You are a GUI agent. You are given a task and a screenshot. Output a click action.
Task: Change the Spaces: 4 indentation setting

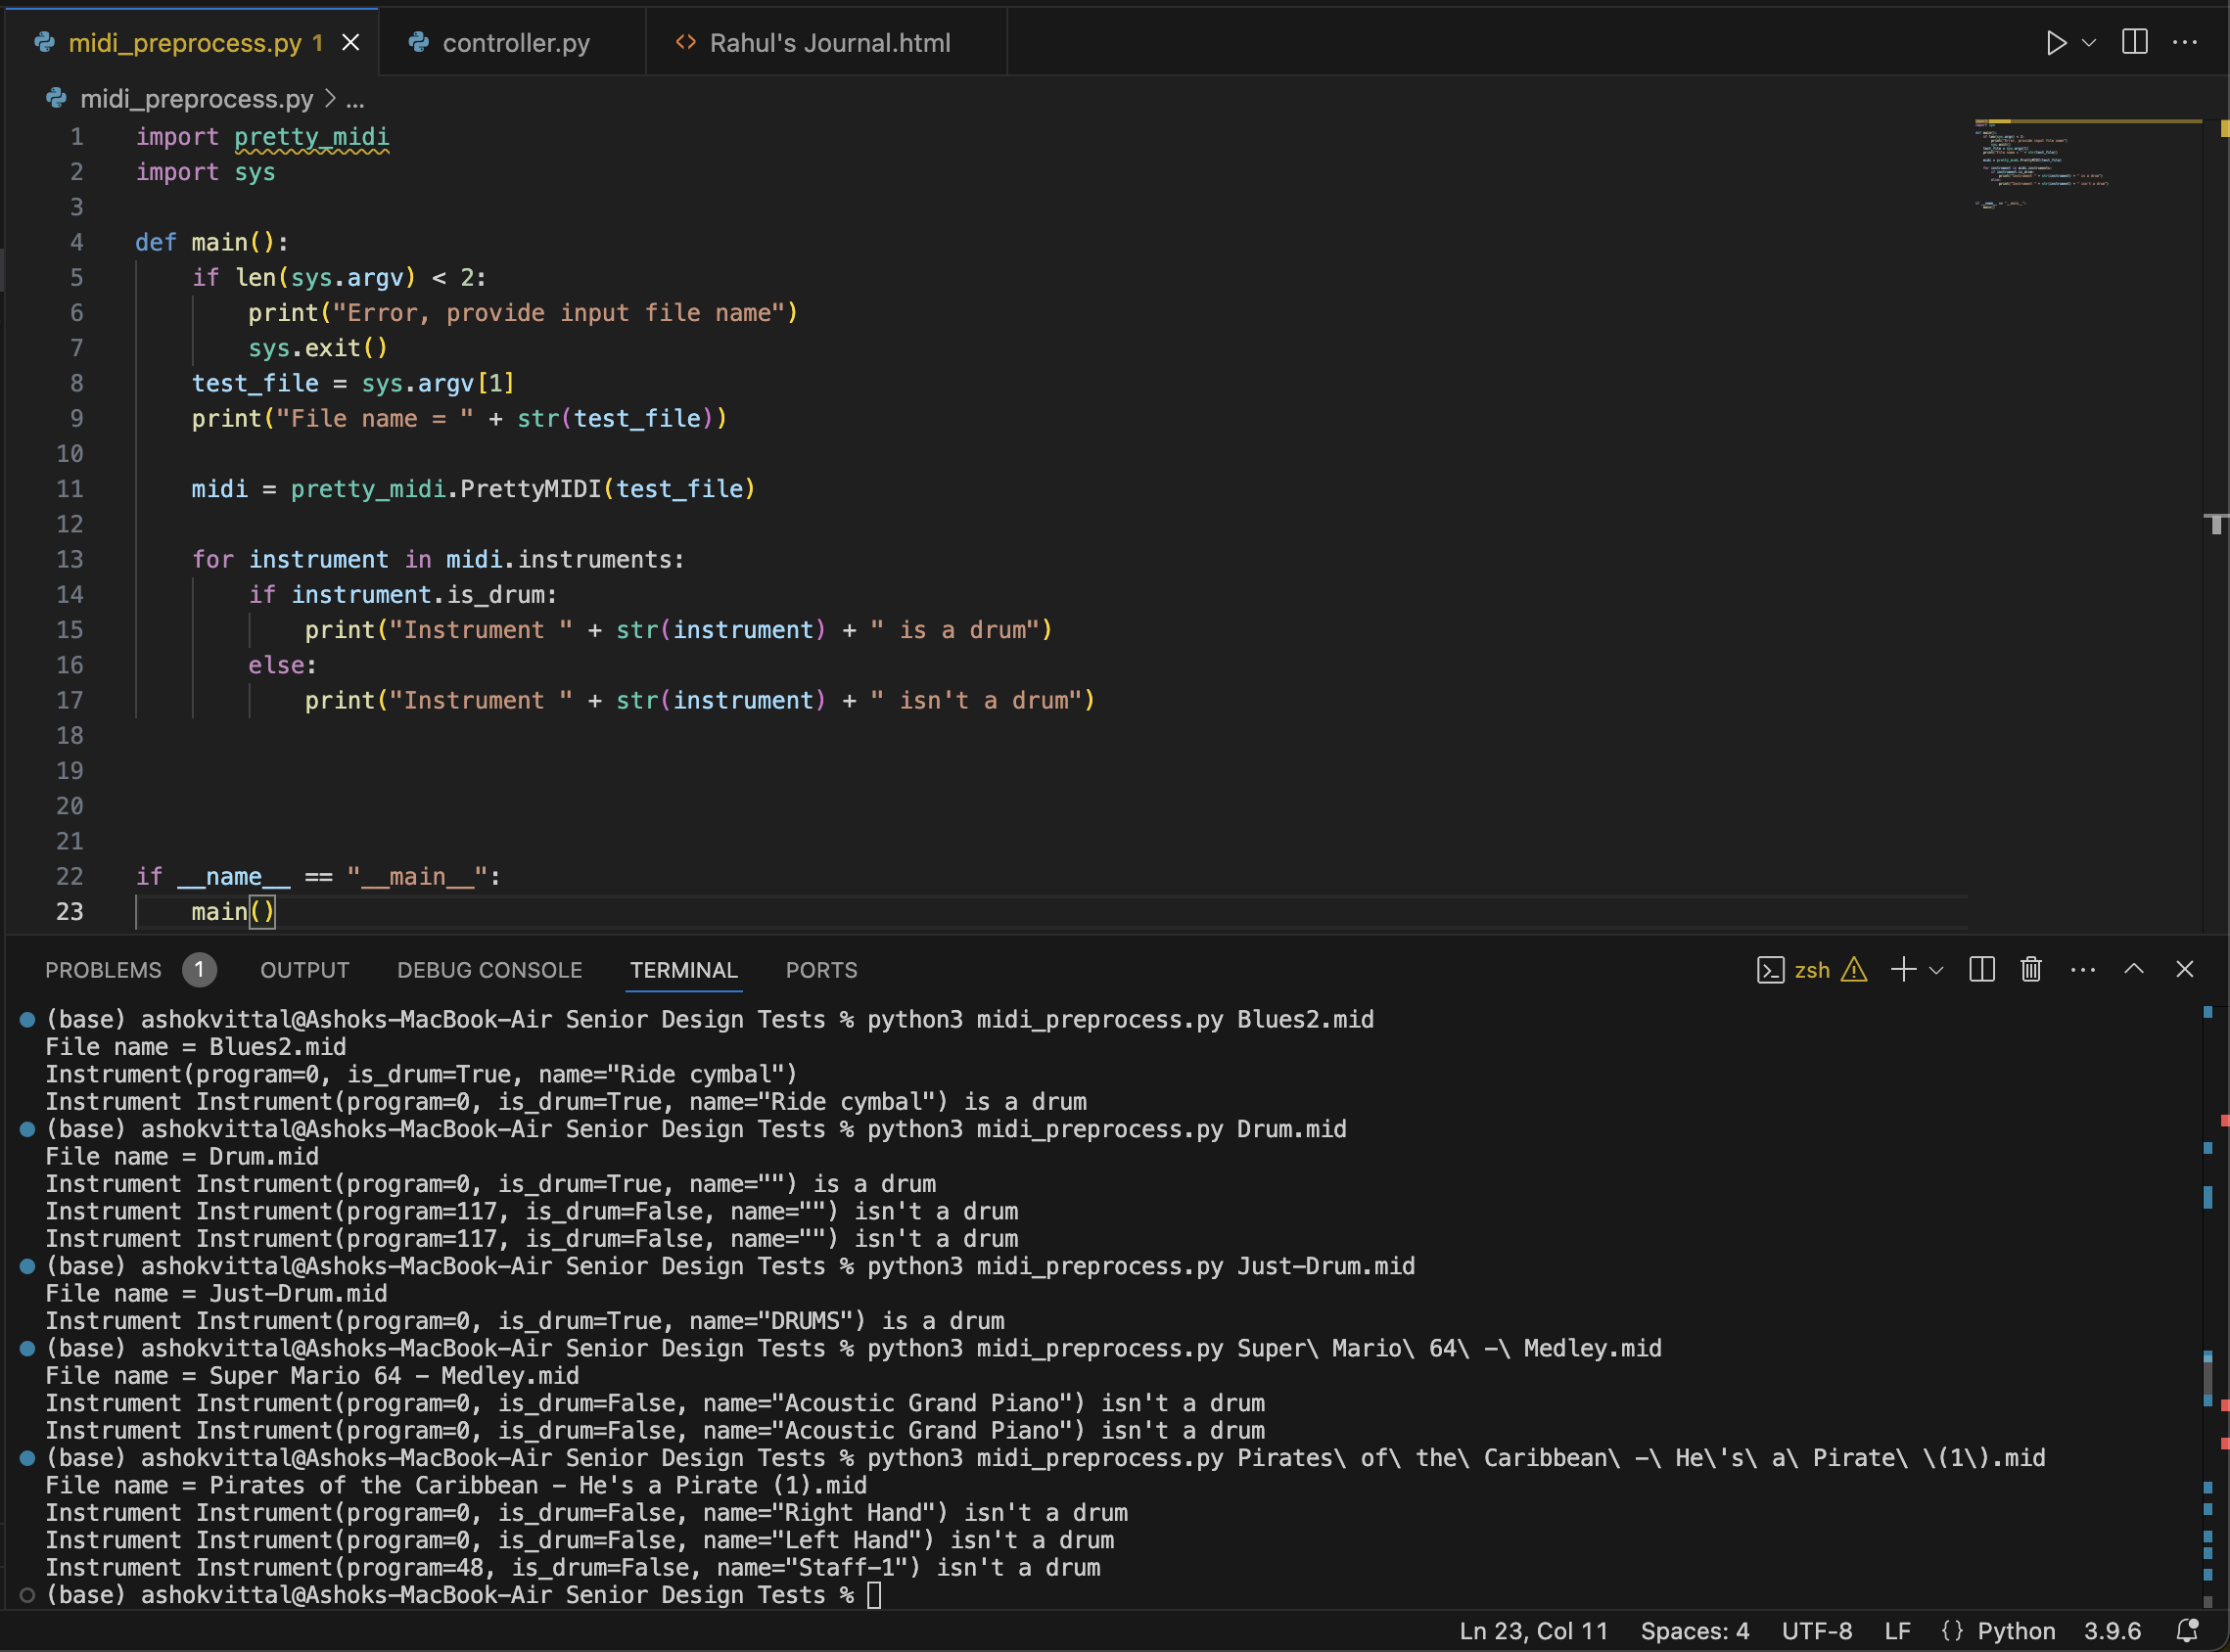tap(1694, 1631)
